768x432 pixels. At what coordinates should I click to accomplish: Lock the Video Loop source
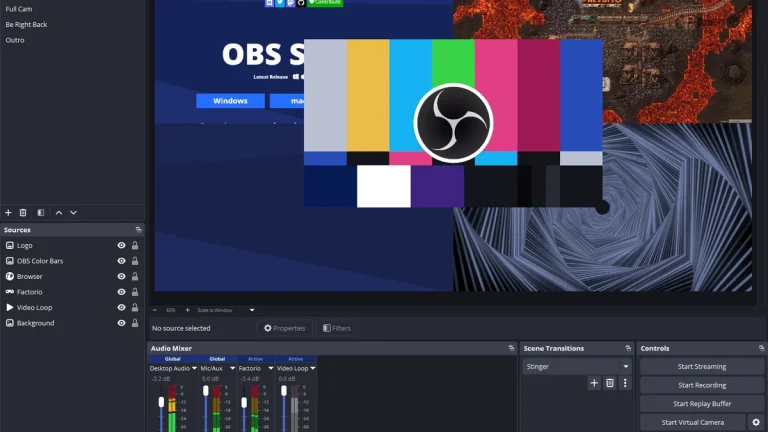click(x=135, y=308)
